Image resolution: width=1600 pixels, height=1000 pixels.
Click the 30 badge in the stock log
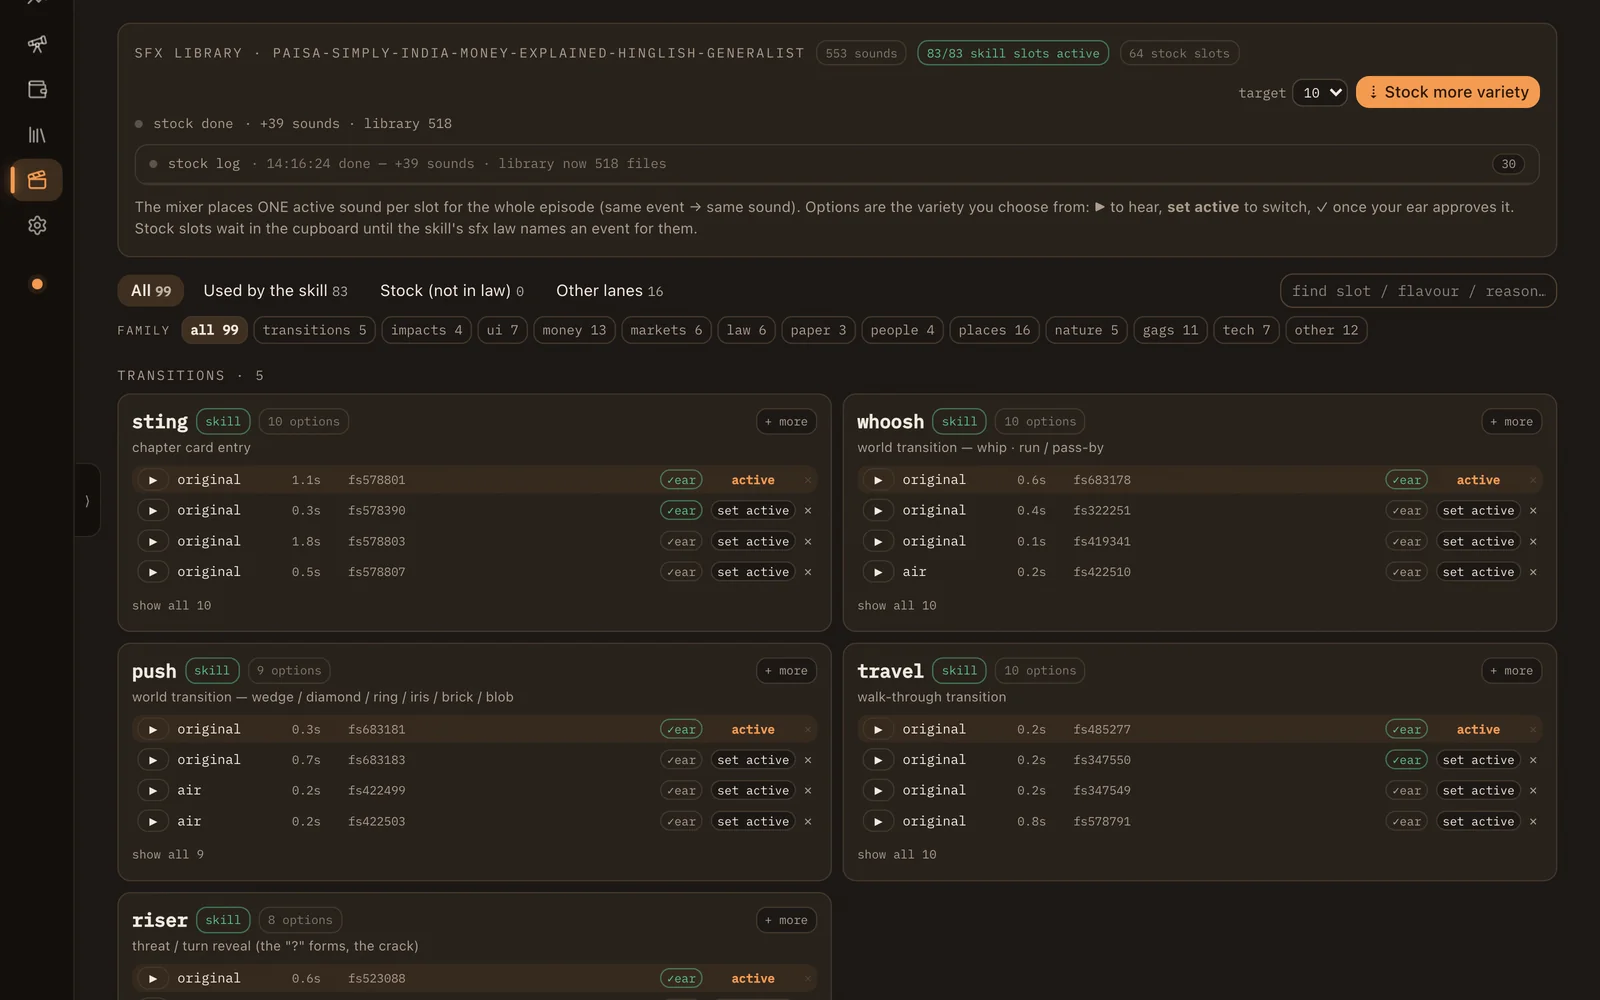pos(1508,164)
